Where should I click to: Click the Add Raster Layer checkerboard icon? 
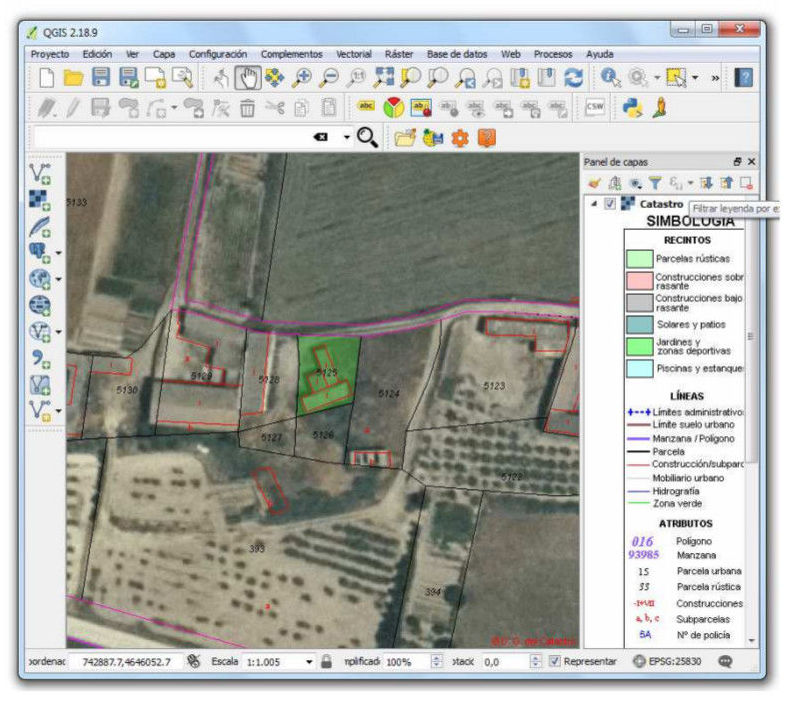(x=40, y=200)
